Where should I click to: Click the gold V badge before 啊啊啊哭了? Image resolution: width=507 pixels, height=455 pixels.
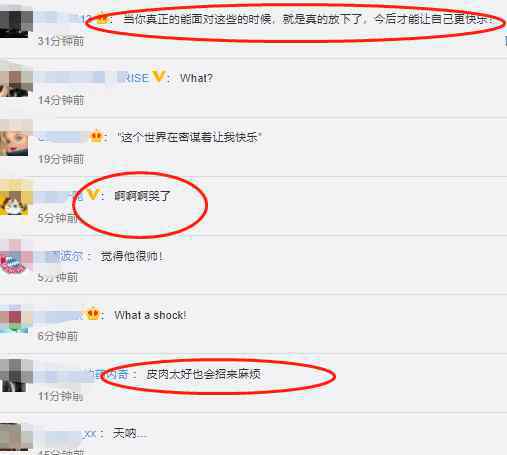pyautogui.click(x=93, y=195)
